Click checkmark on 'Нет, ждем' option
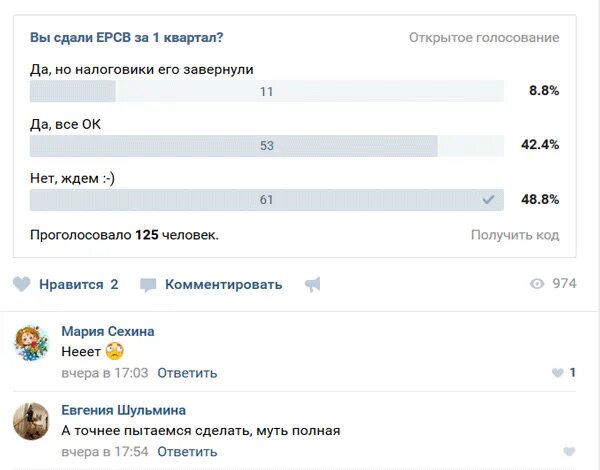Image resolution: width=600 pixels, height=470 pixels. pyautogui.click(x=488, y=199)
